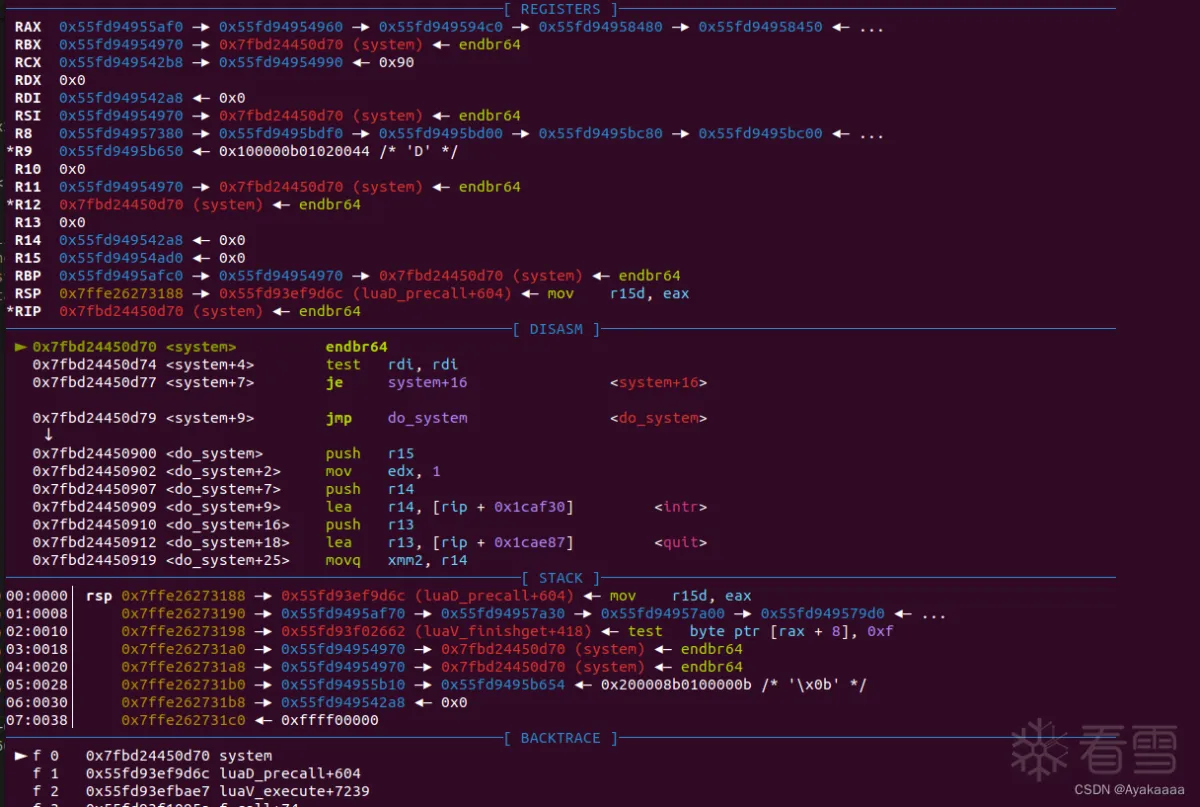Screen dimensions: 1200x807
Task: Click stack entry 05:0028
Action: click(38, 685)
